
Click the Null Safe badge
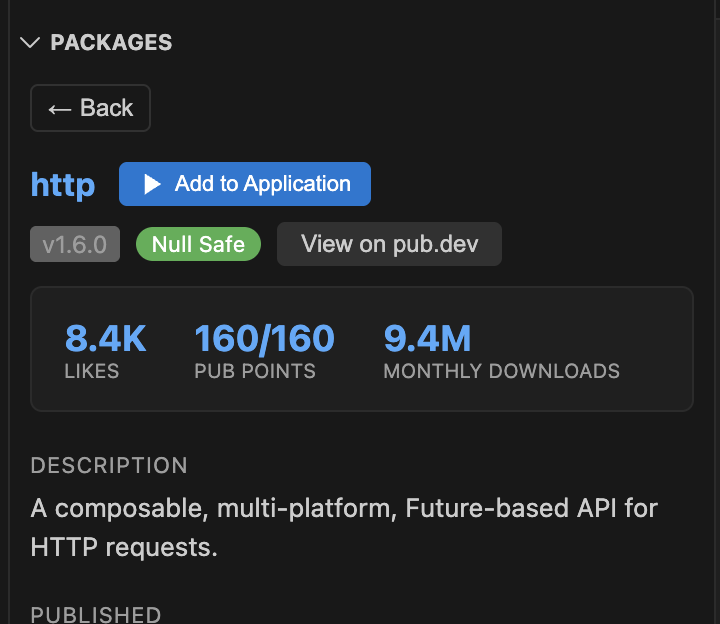click(198, 244)
